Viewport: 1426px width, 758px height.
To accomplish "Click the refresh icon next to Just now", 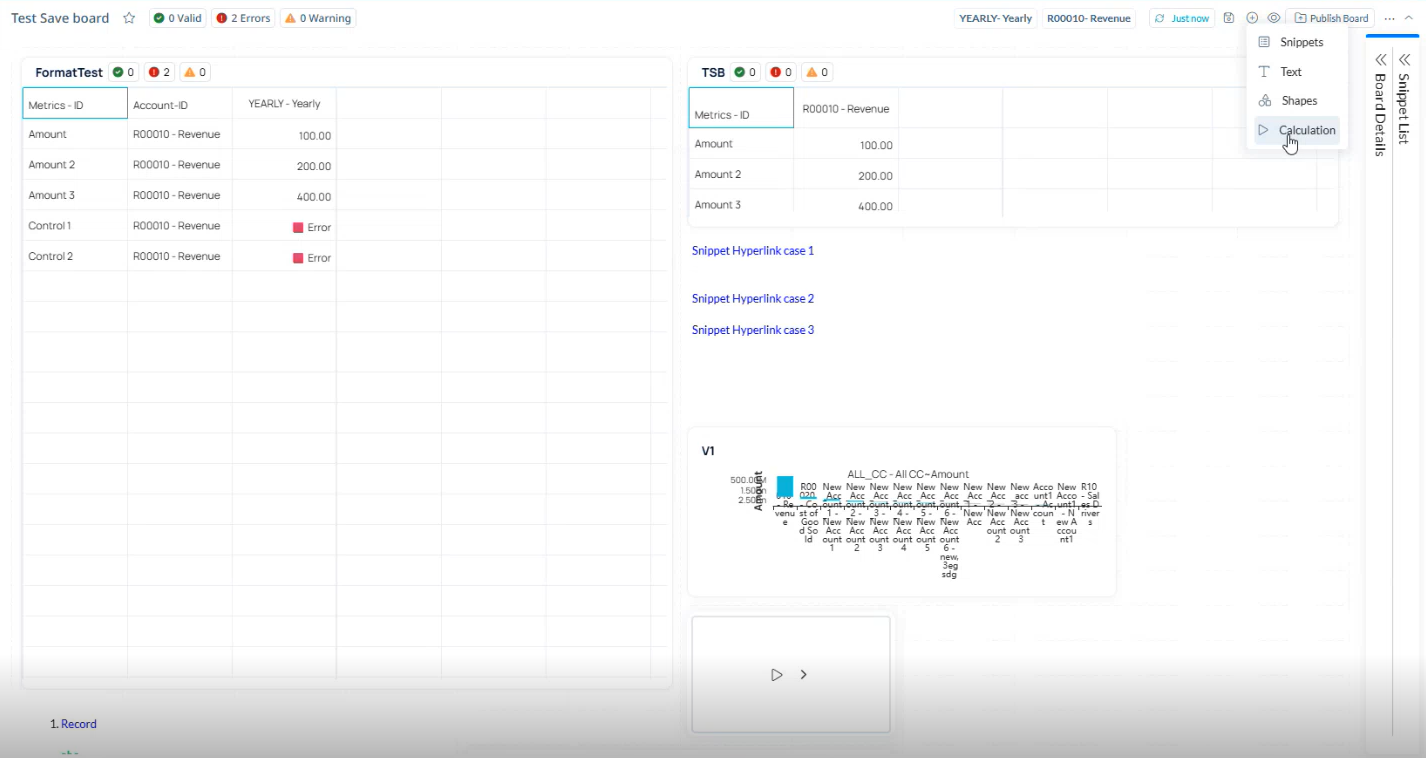I will pyautogui.click(x=1159, y=17).
